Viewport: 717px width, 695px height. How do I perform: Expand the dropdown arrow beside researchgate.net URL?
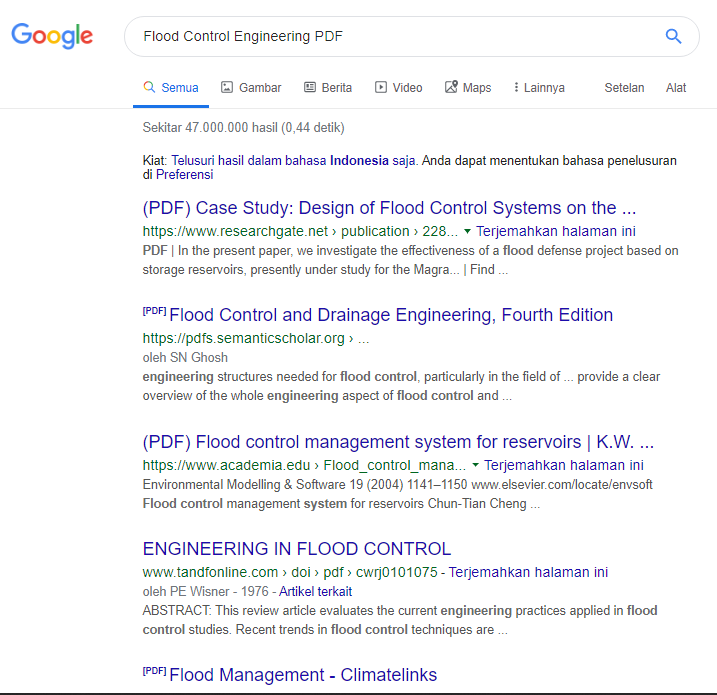pyautogui.click(x=467, y=231)
